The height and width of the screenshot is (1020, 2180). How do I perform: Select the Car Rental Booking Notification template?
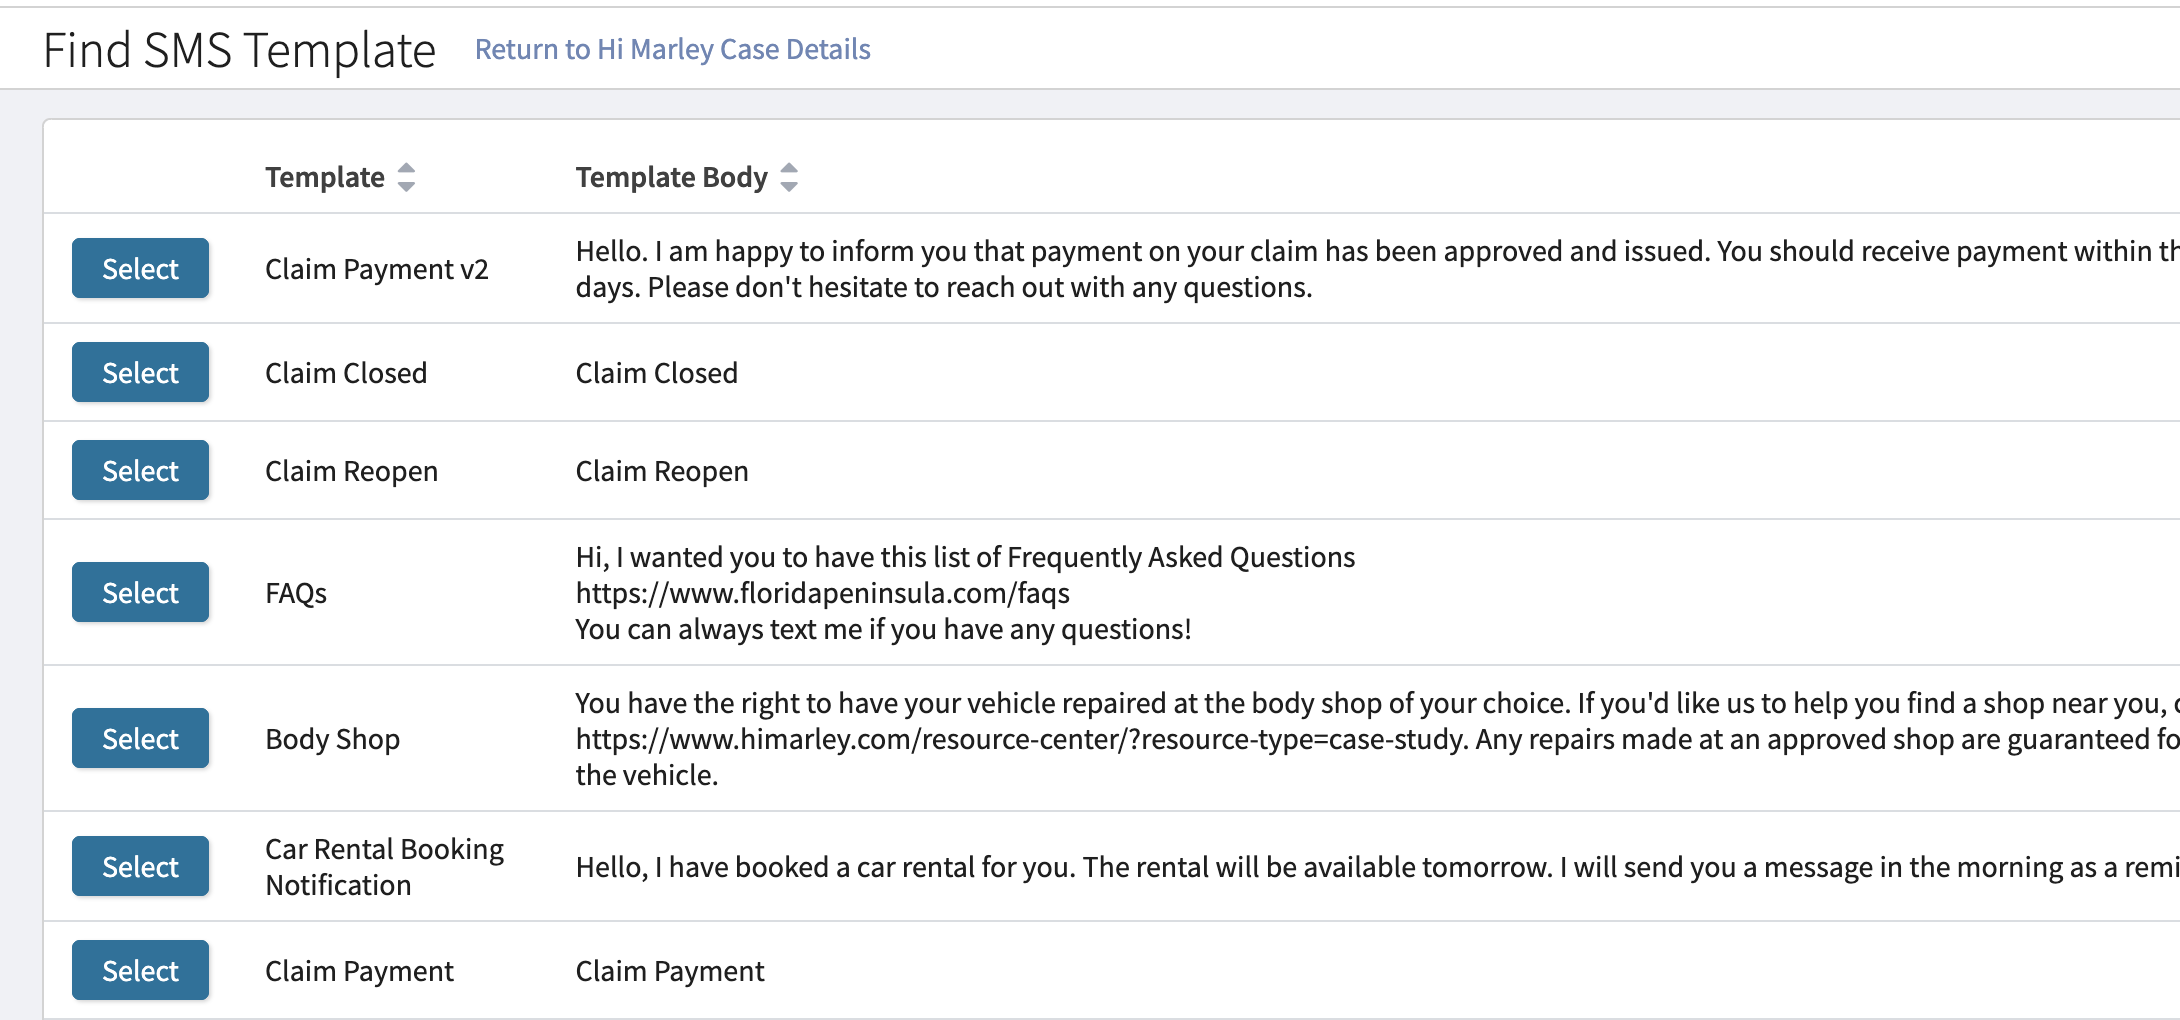click(x=140, y=866)
